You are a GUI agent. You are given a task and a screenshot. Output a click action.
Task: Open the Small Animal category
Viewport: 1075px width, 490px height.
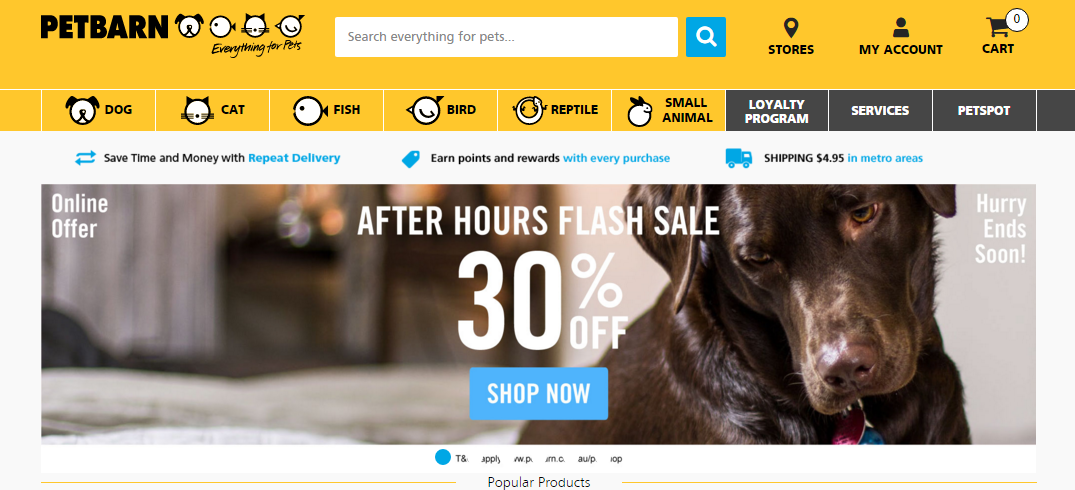668,110
